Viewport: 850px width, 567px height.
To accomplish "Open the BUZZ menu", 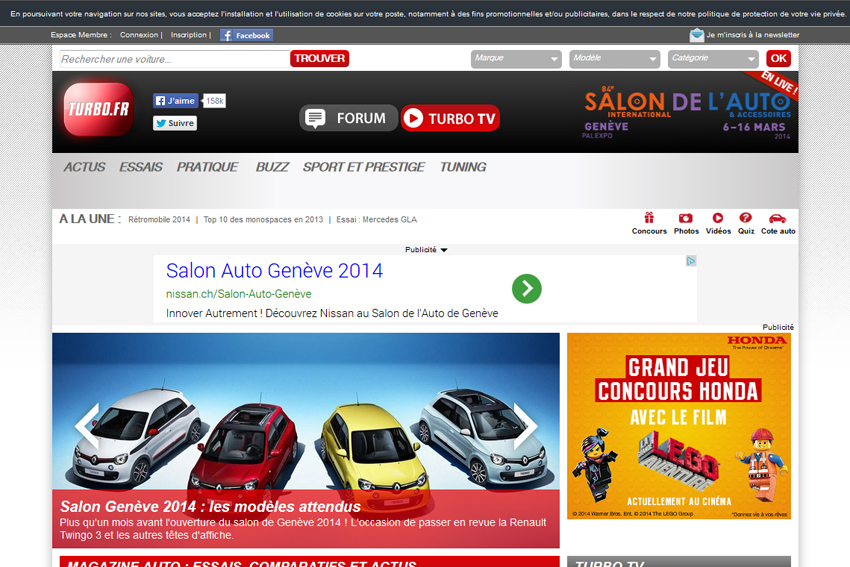I will coord(272,167).
